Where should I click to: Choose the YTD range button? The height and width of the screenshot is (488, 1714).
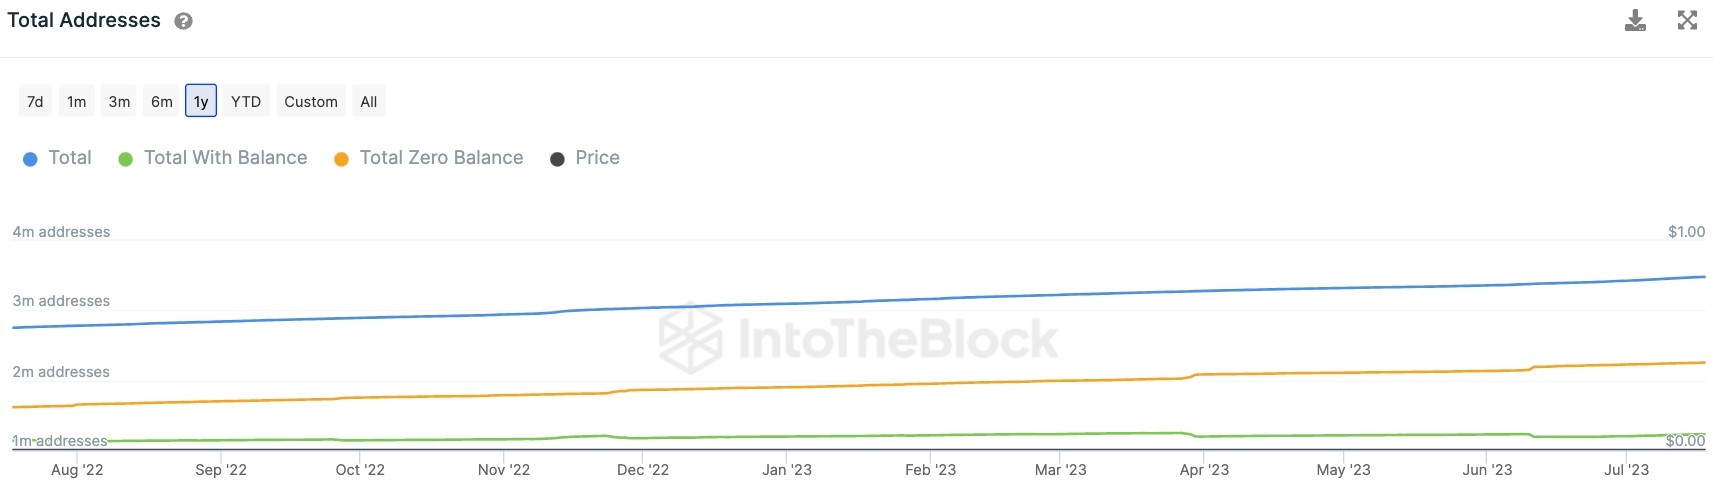(x=246, y=101)
